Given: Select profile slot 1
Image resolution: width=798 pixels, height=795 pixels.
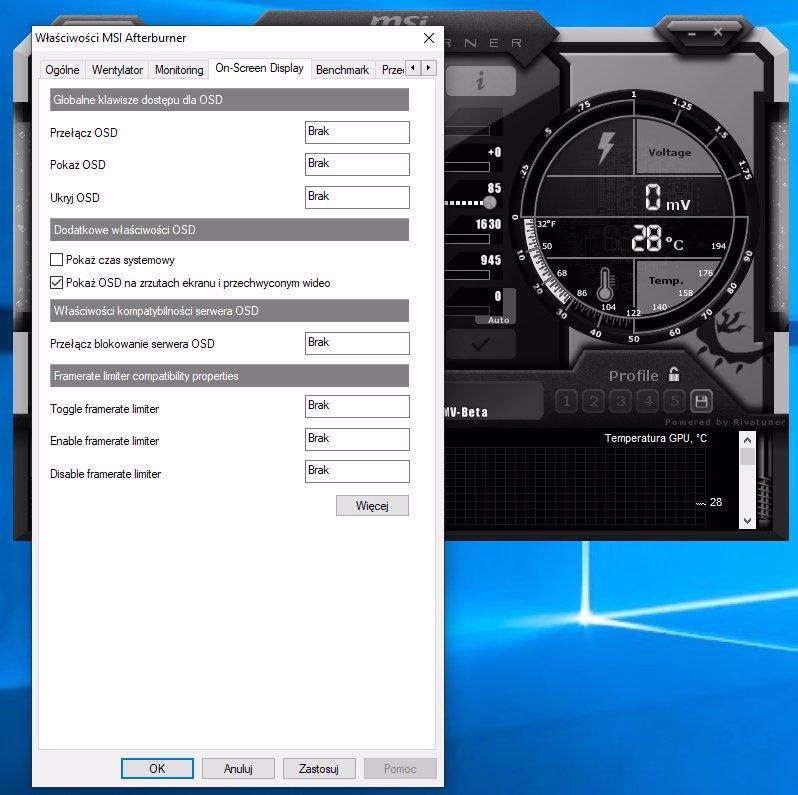Looking at the screenshot, I should 566,402.
